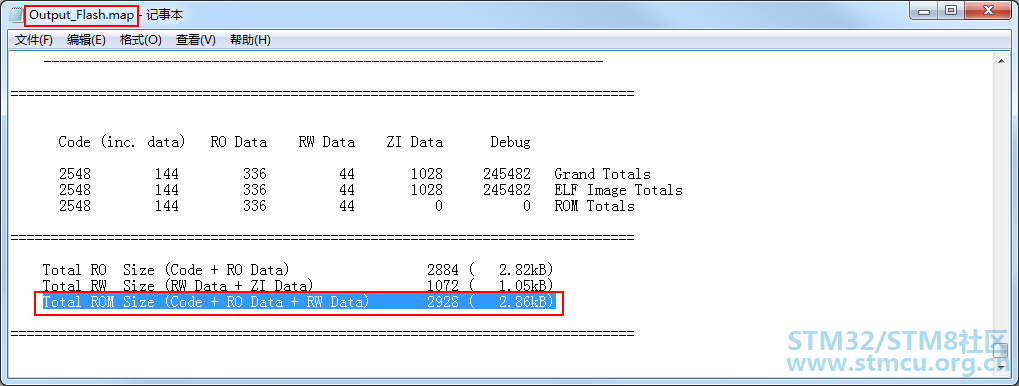Click the vertical scrollbar up arrow

tap(1001, 60)
